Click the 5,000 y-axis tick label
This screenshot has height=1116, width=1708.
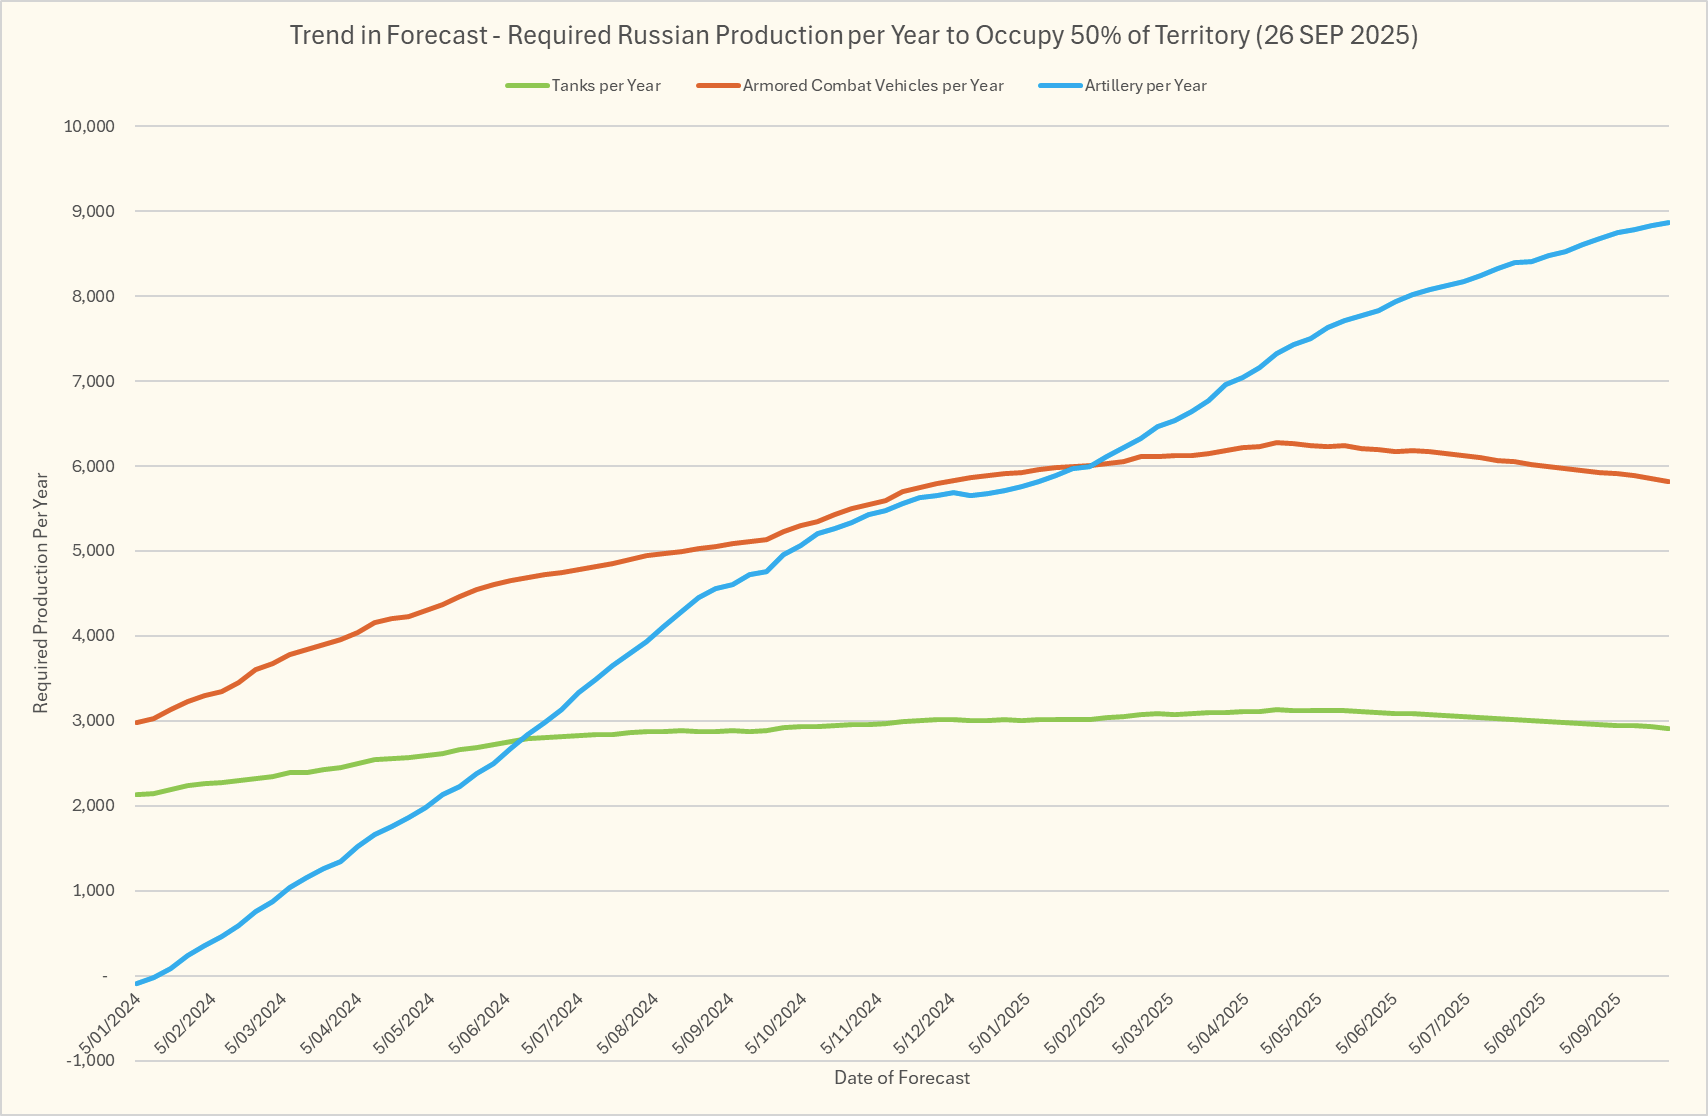pos(95,551)
